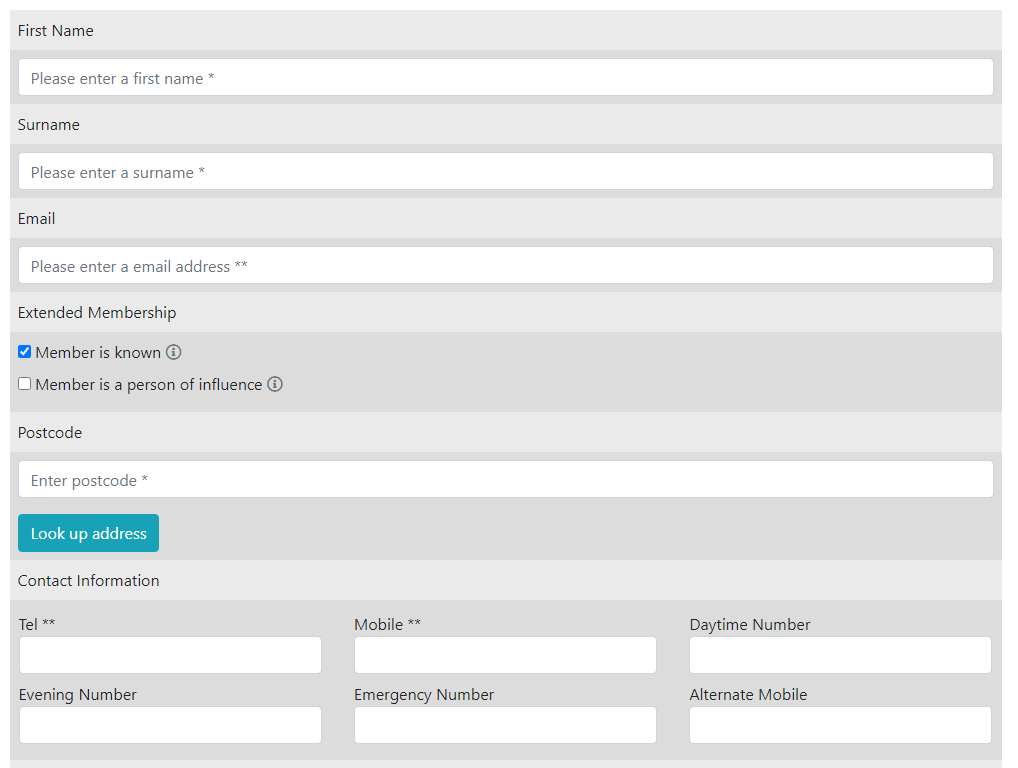Focus the Emergency Number input field
1018x768 pixels.
pyautogui.click(x=505, y=725)
